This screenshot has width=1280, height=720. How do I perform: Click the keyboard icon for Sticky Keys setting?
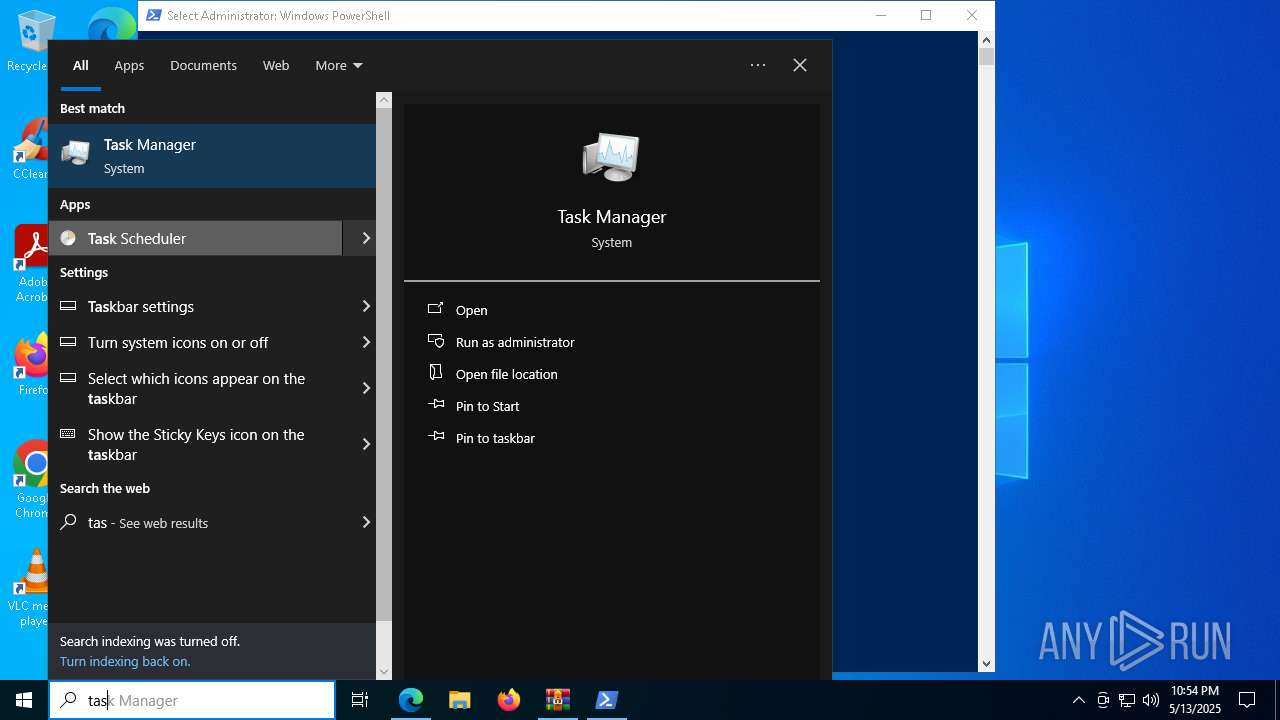[x=68, y=434]
